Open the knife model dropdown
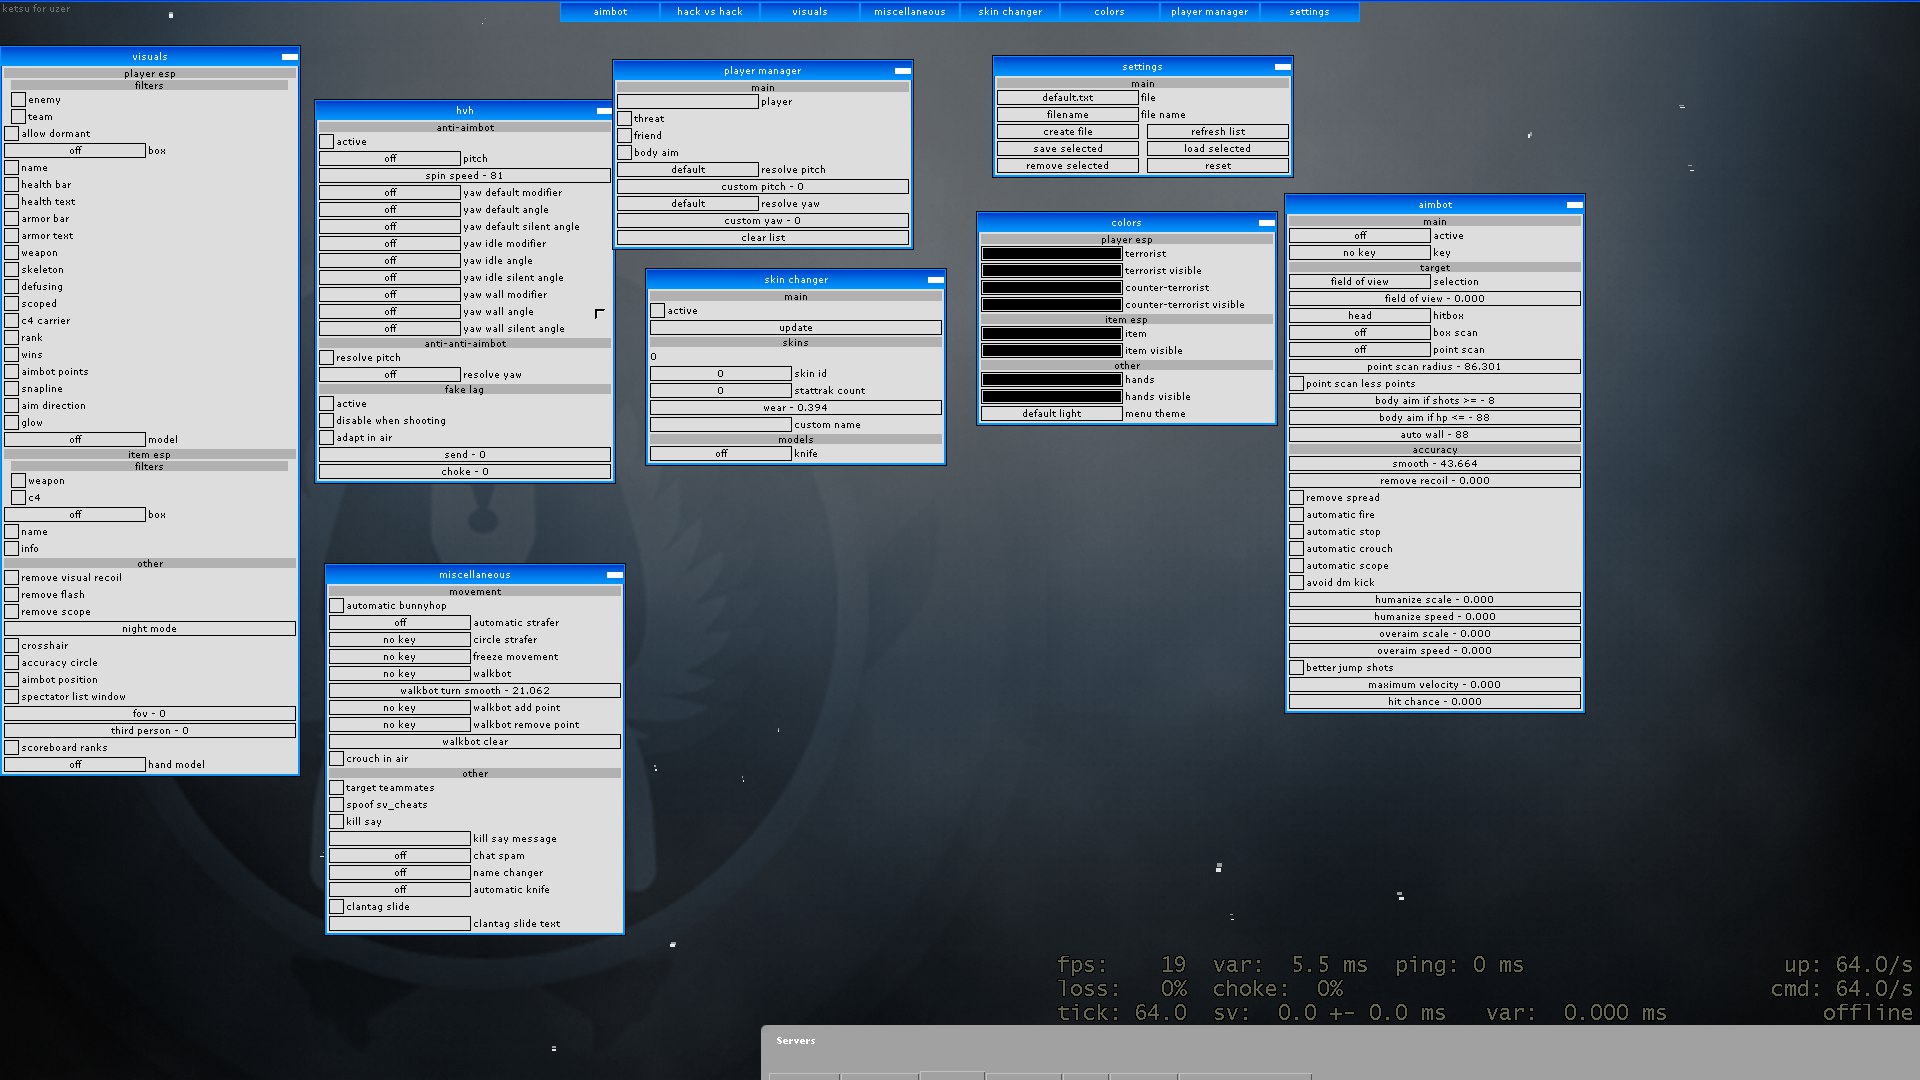The width and height of the screenshot is (1920, 1080). pos(720,454)
